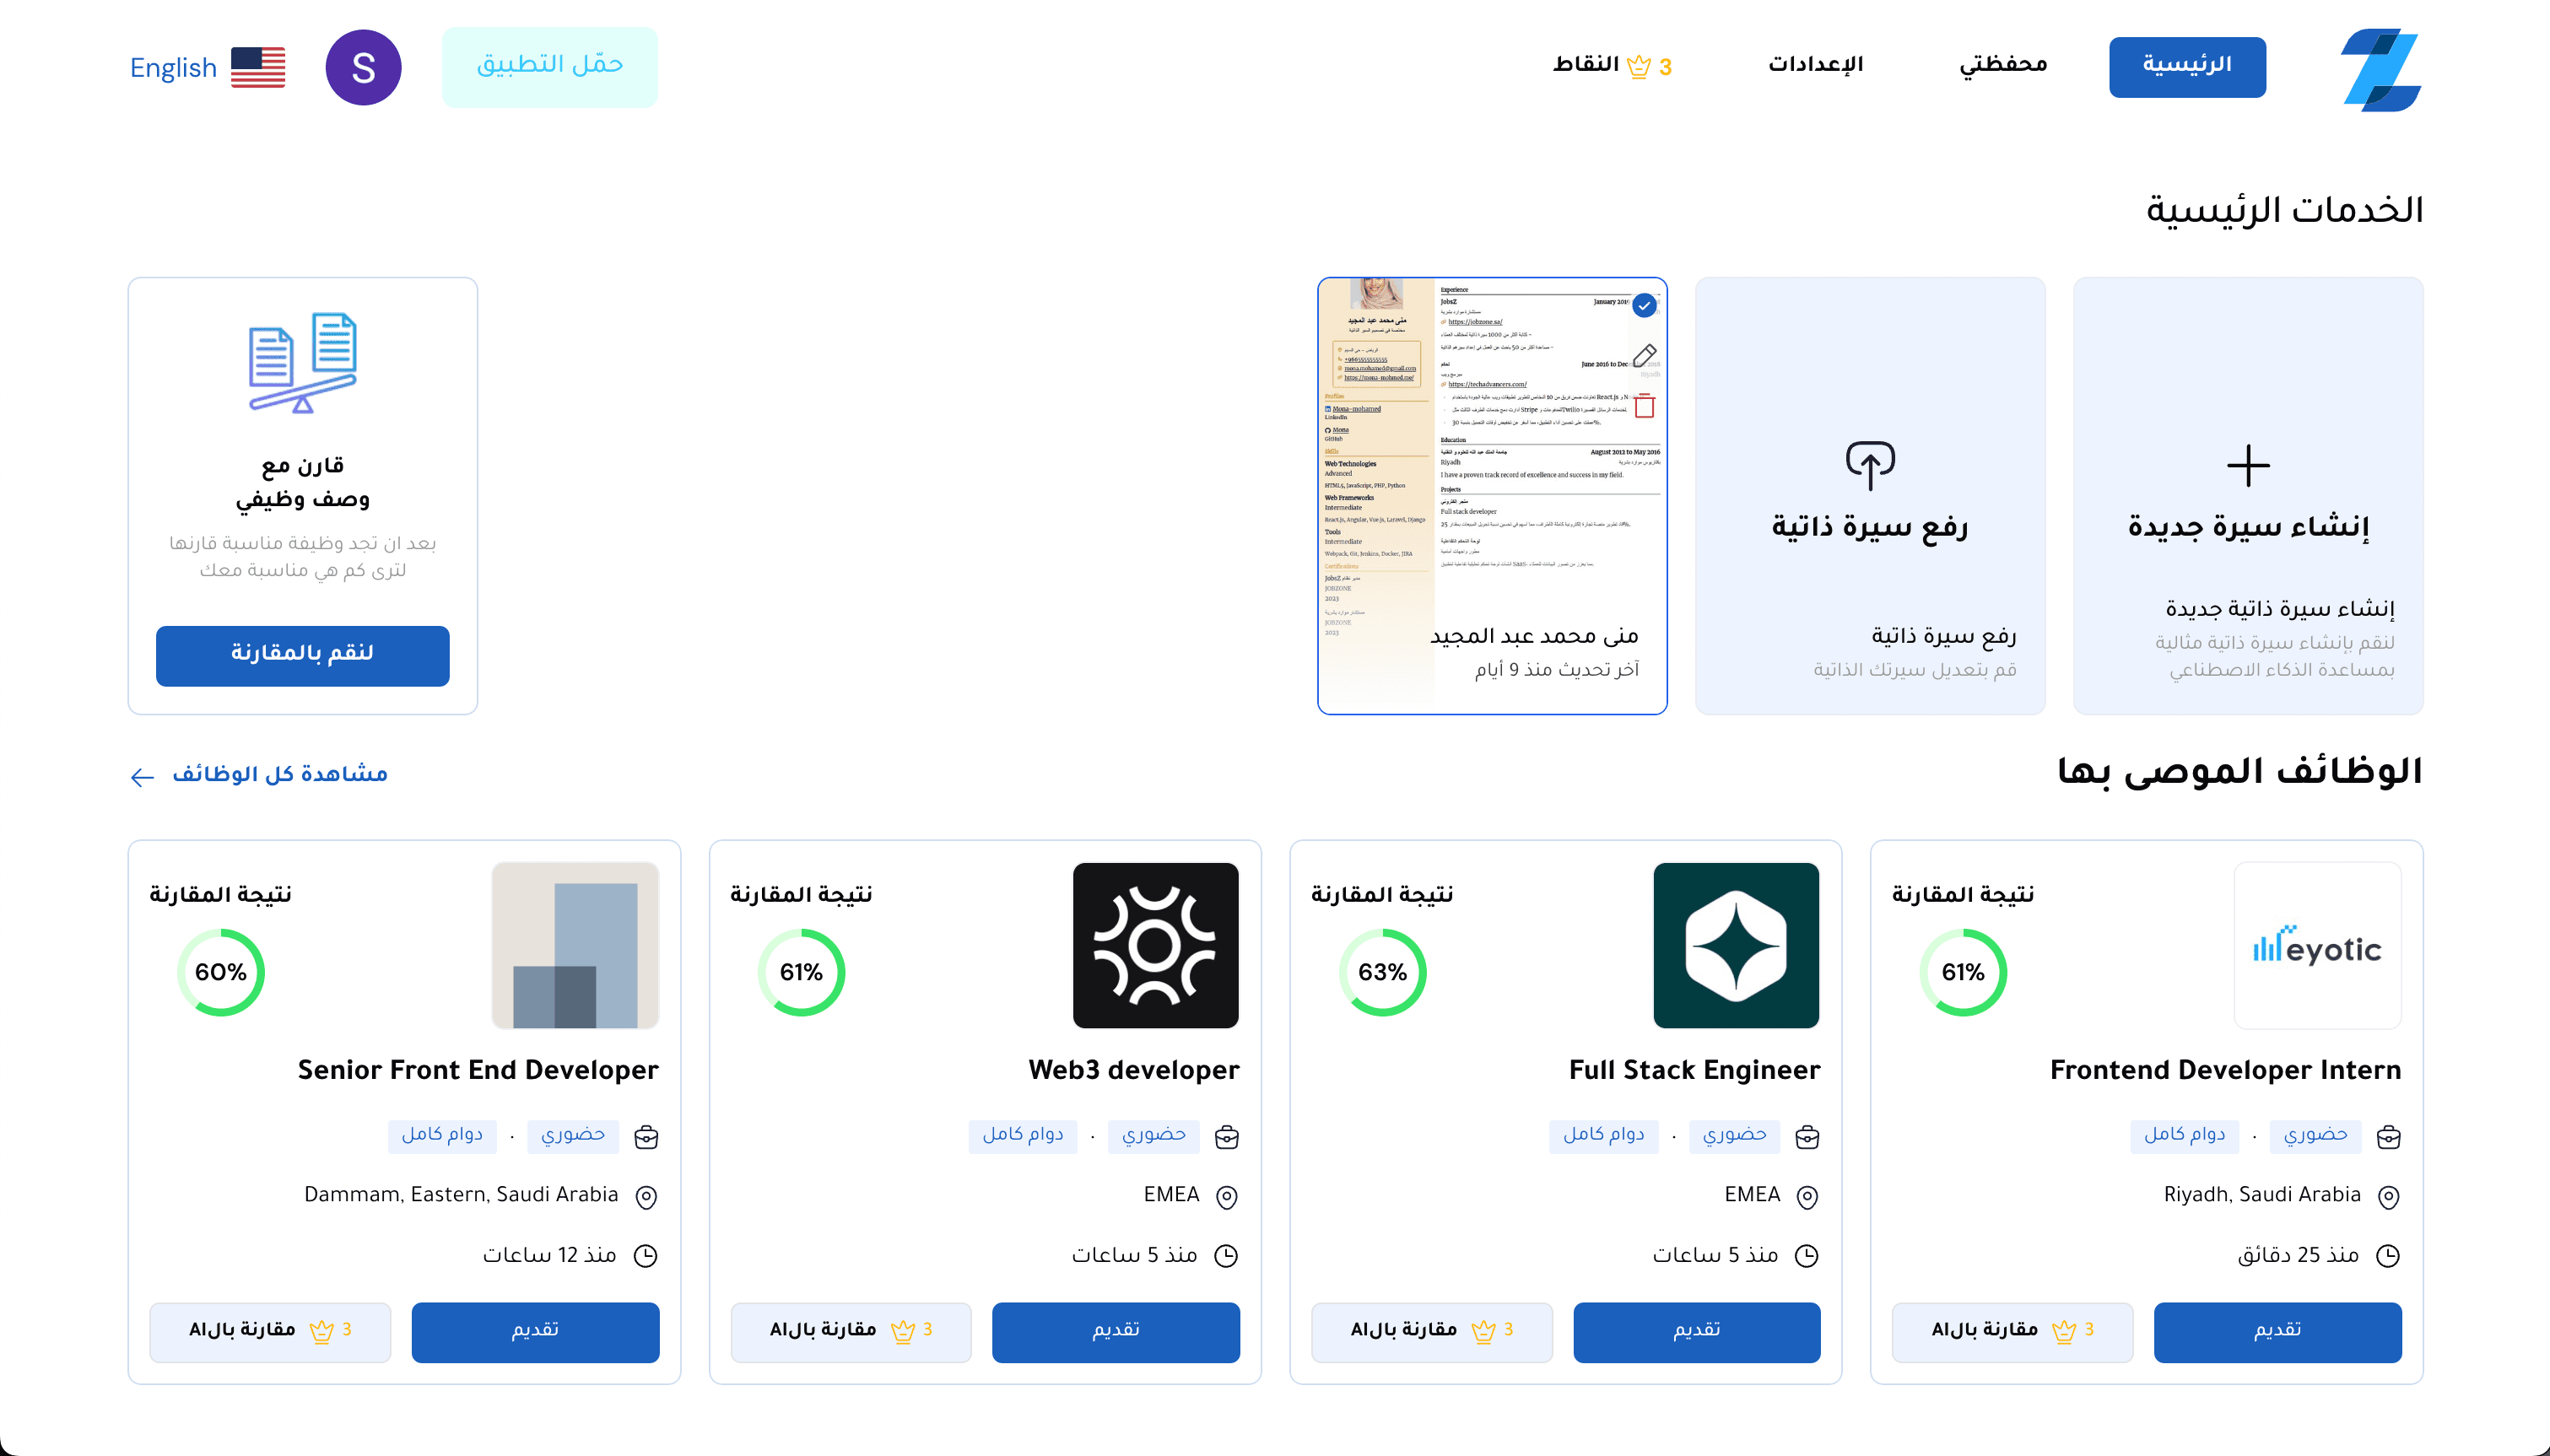Click the لنقم بالمقارنة compare button
The image size is (2550, 1456).
(x=302, y=655)
